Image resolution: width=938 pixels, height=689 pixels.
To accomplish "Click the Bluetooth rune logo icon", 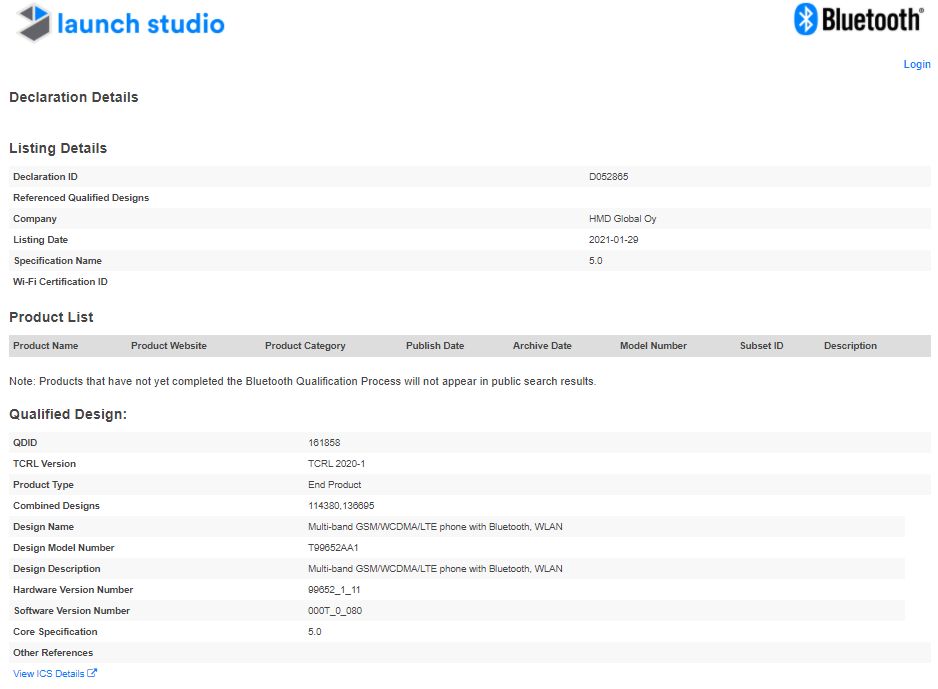I will point(806,19).
